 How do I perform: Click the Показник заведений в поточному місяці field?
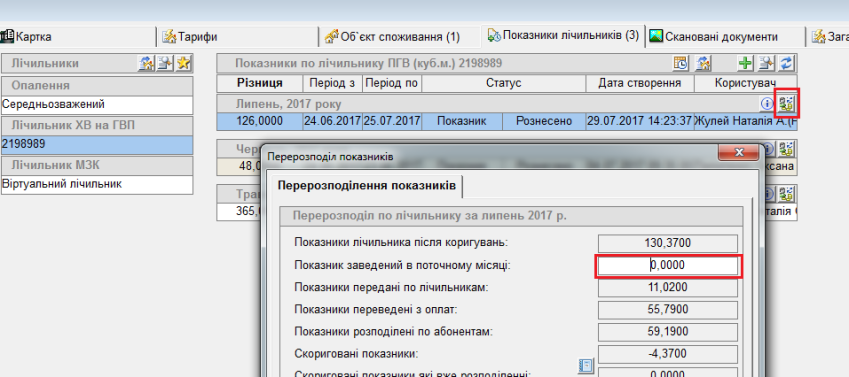(x=668, y=265)
